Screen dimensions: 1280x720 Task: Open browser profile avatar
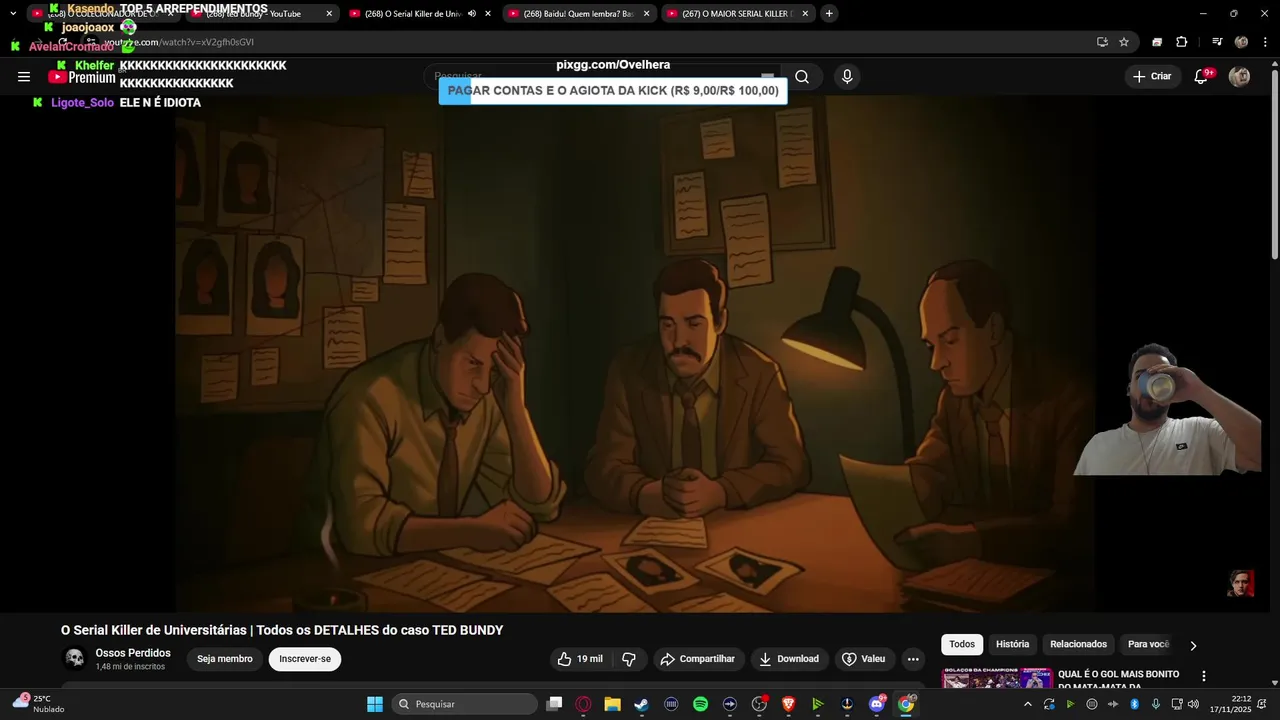pos(1241,42)
